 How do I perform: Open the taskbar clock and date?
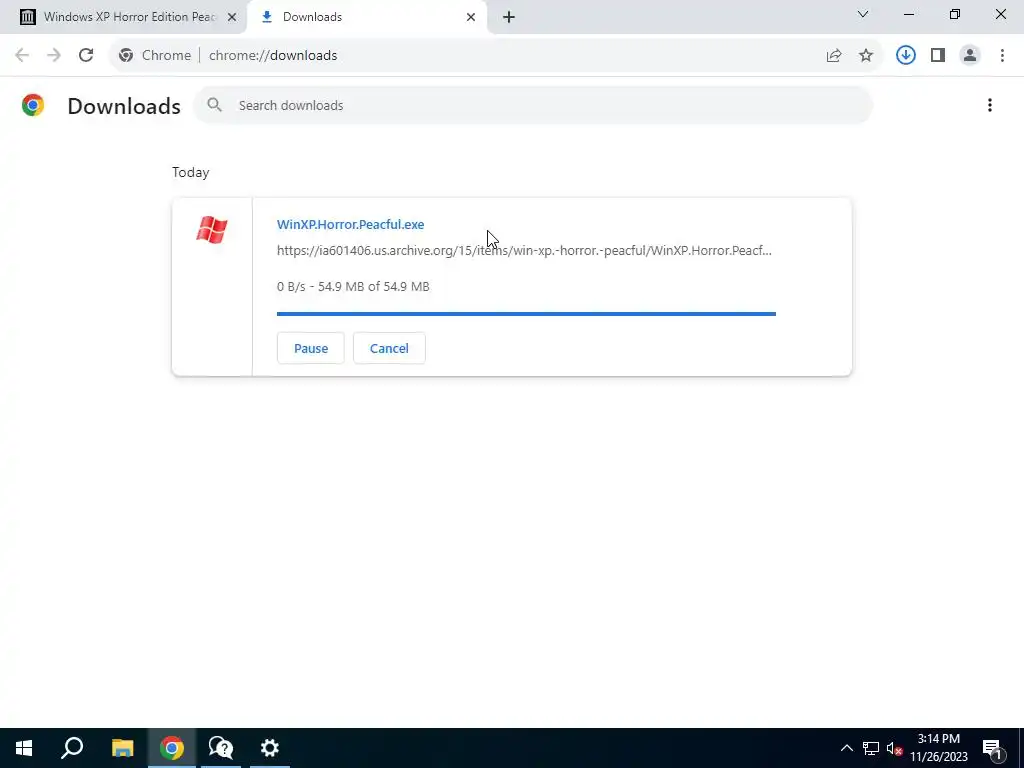(939, 748)
